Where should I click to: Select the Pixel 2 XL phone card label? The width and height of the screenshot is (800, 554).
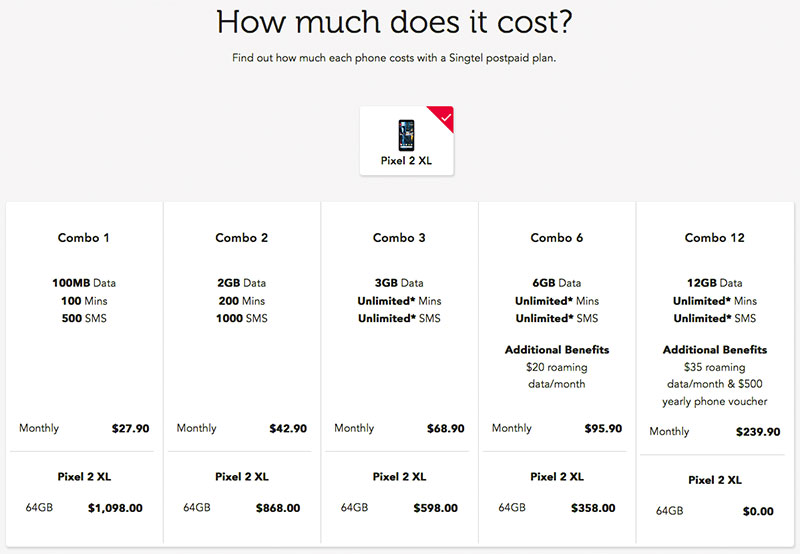click(406, 160)
